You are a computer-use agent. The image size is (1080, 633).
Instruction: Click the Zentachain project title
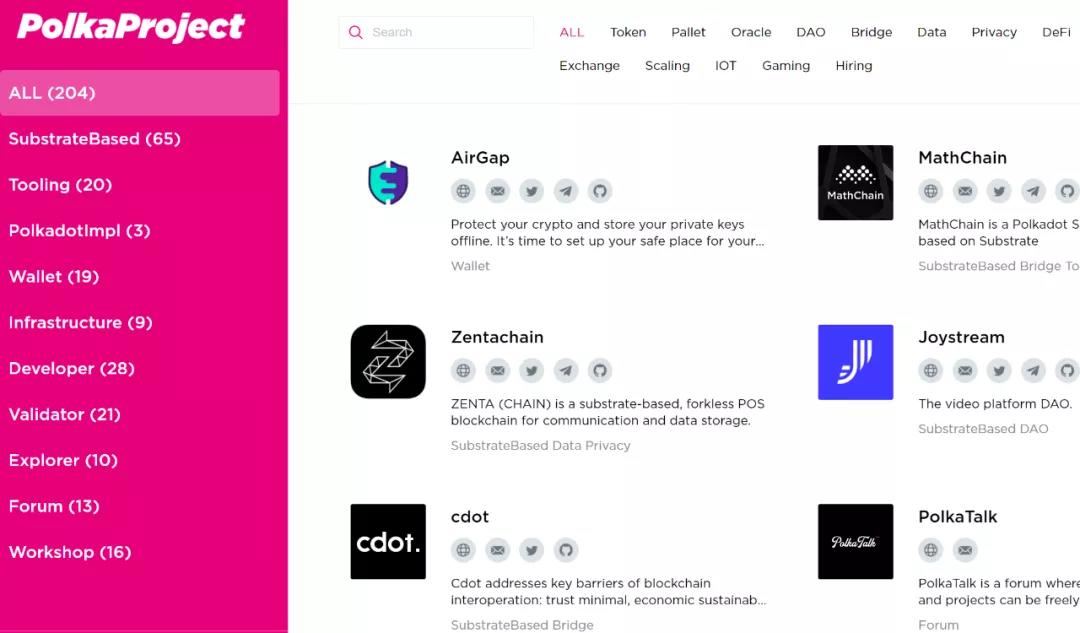[497, 338]
